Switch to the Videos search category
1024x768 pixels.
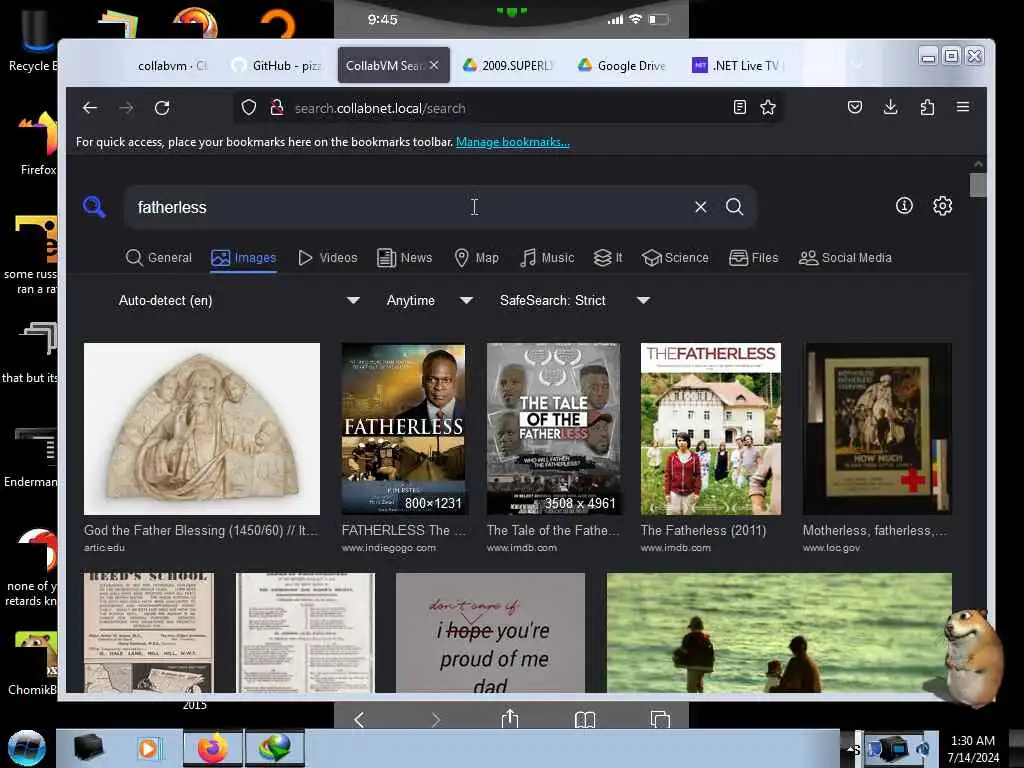(x=328, y=258)
